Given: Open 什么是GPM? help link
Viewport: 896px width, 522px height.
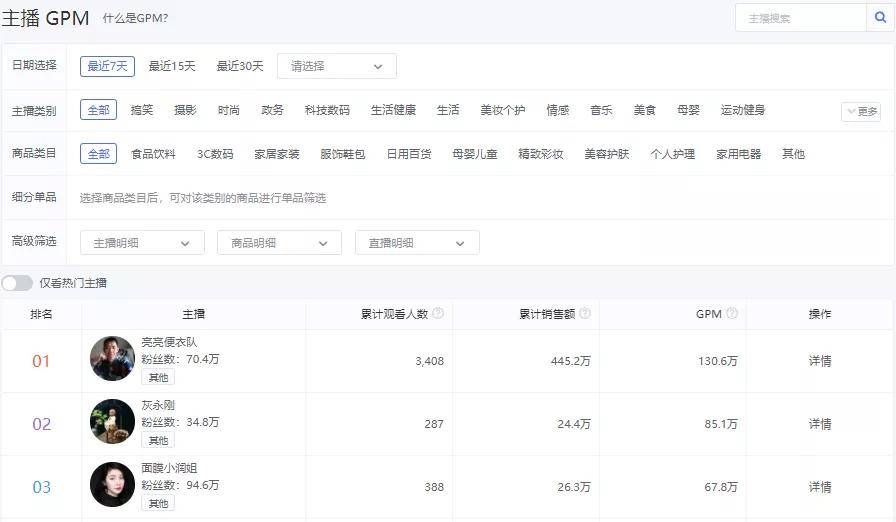Looking at the screenshot, I should [x=135, y=18].
